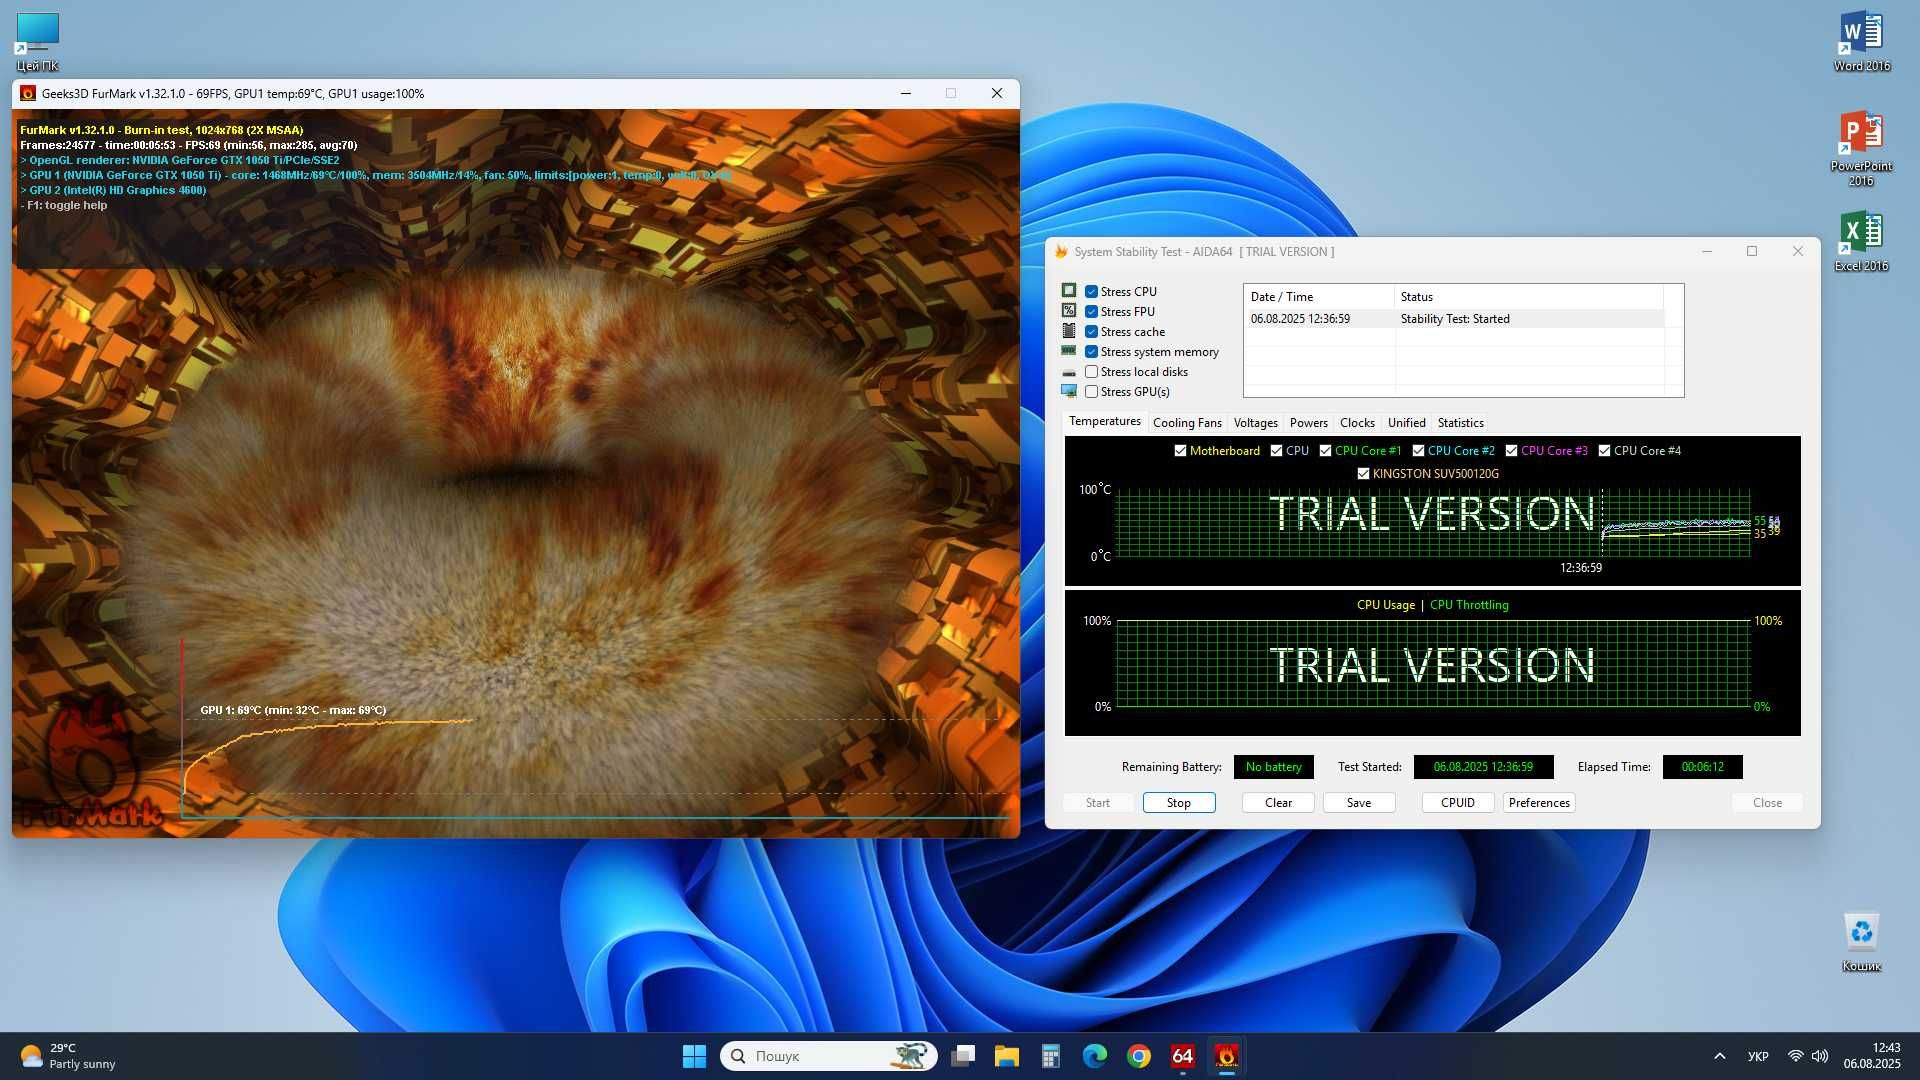Viewport: 1920px width, 1080px height.
Task: Click the taskbar search box
Action: (829, 1056)
